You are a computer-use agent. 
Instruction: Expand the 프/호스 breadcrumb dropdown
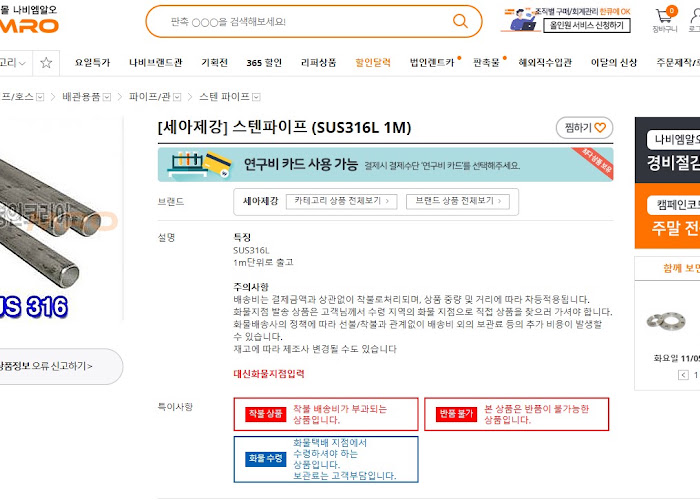pos(40,97)
